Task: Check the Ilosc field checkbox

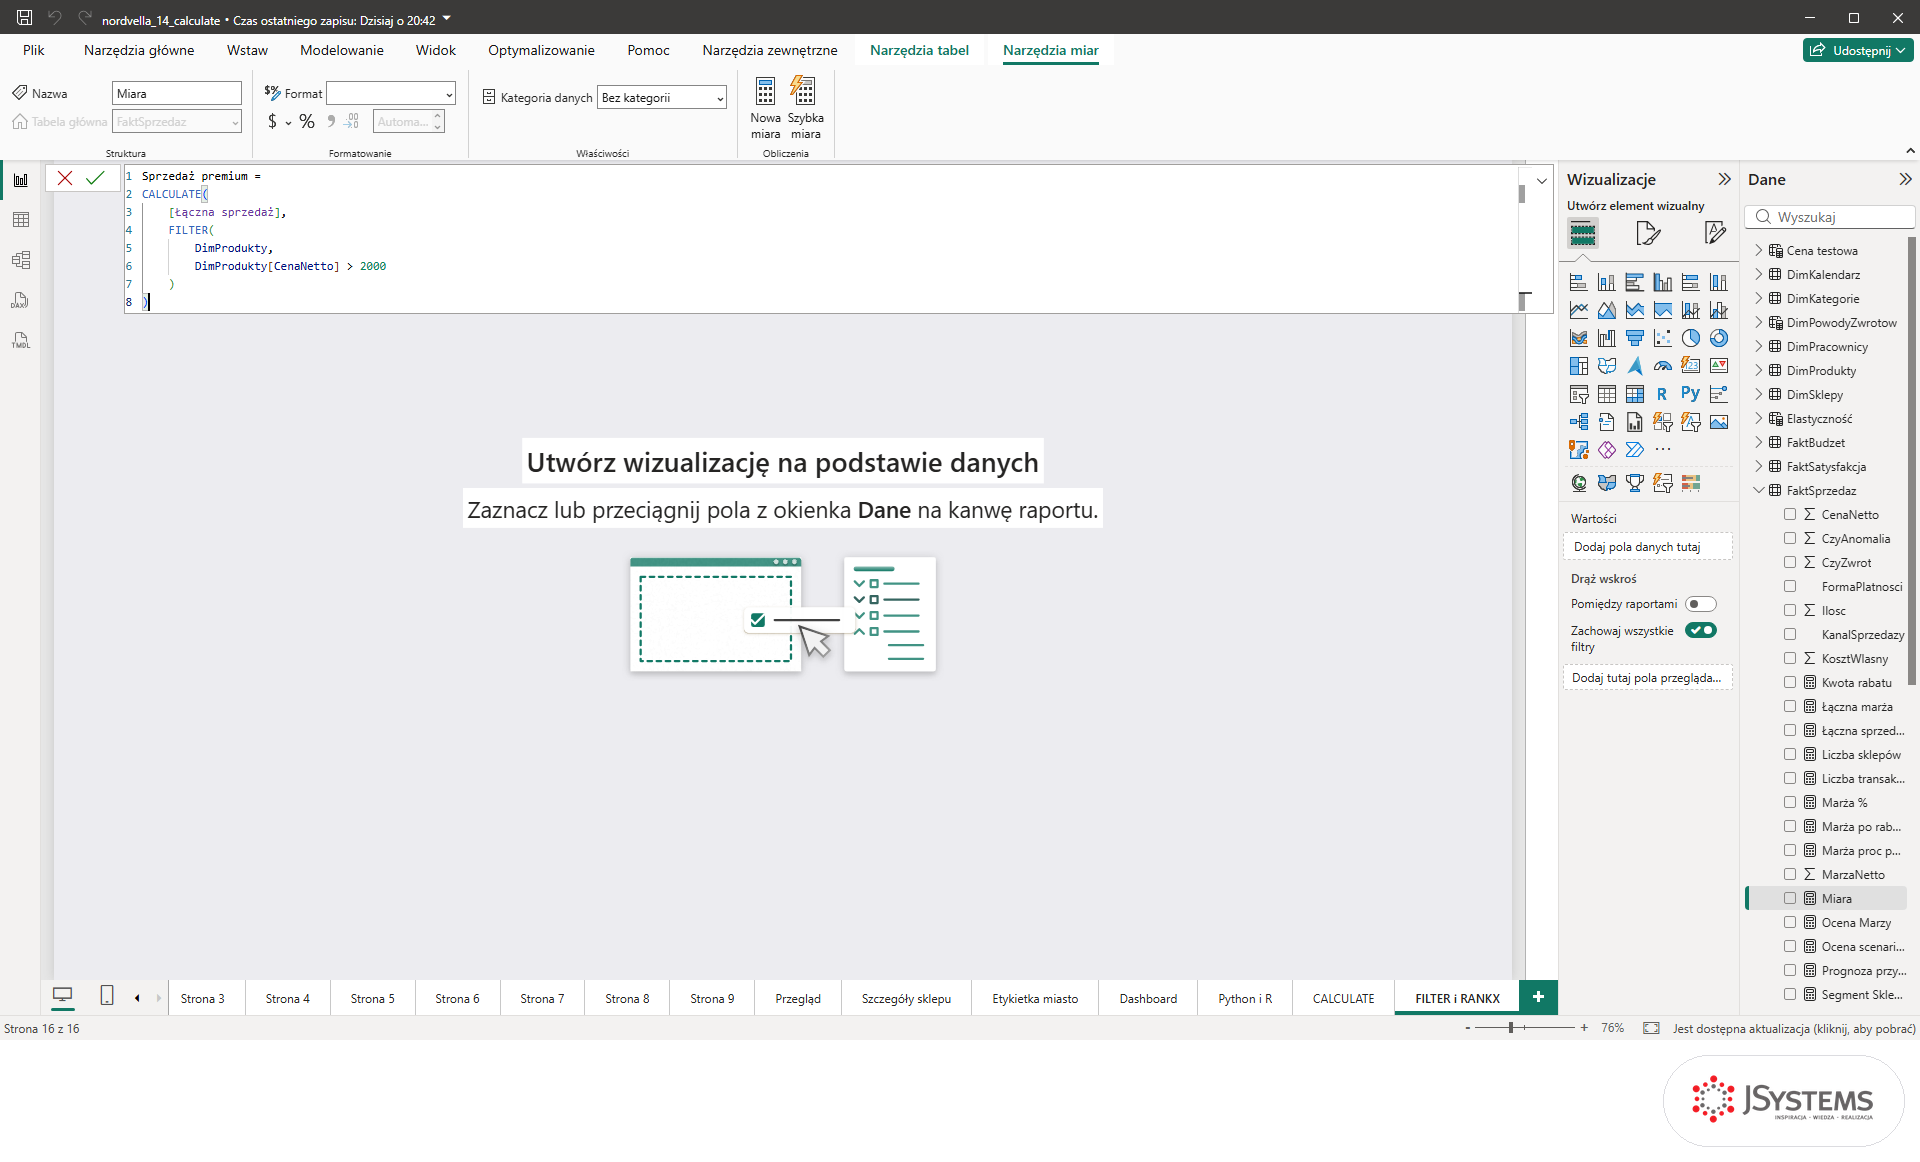Action: pyautogui.click(x=1790, y=611)
